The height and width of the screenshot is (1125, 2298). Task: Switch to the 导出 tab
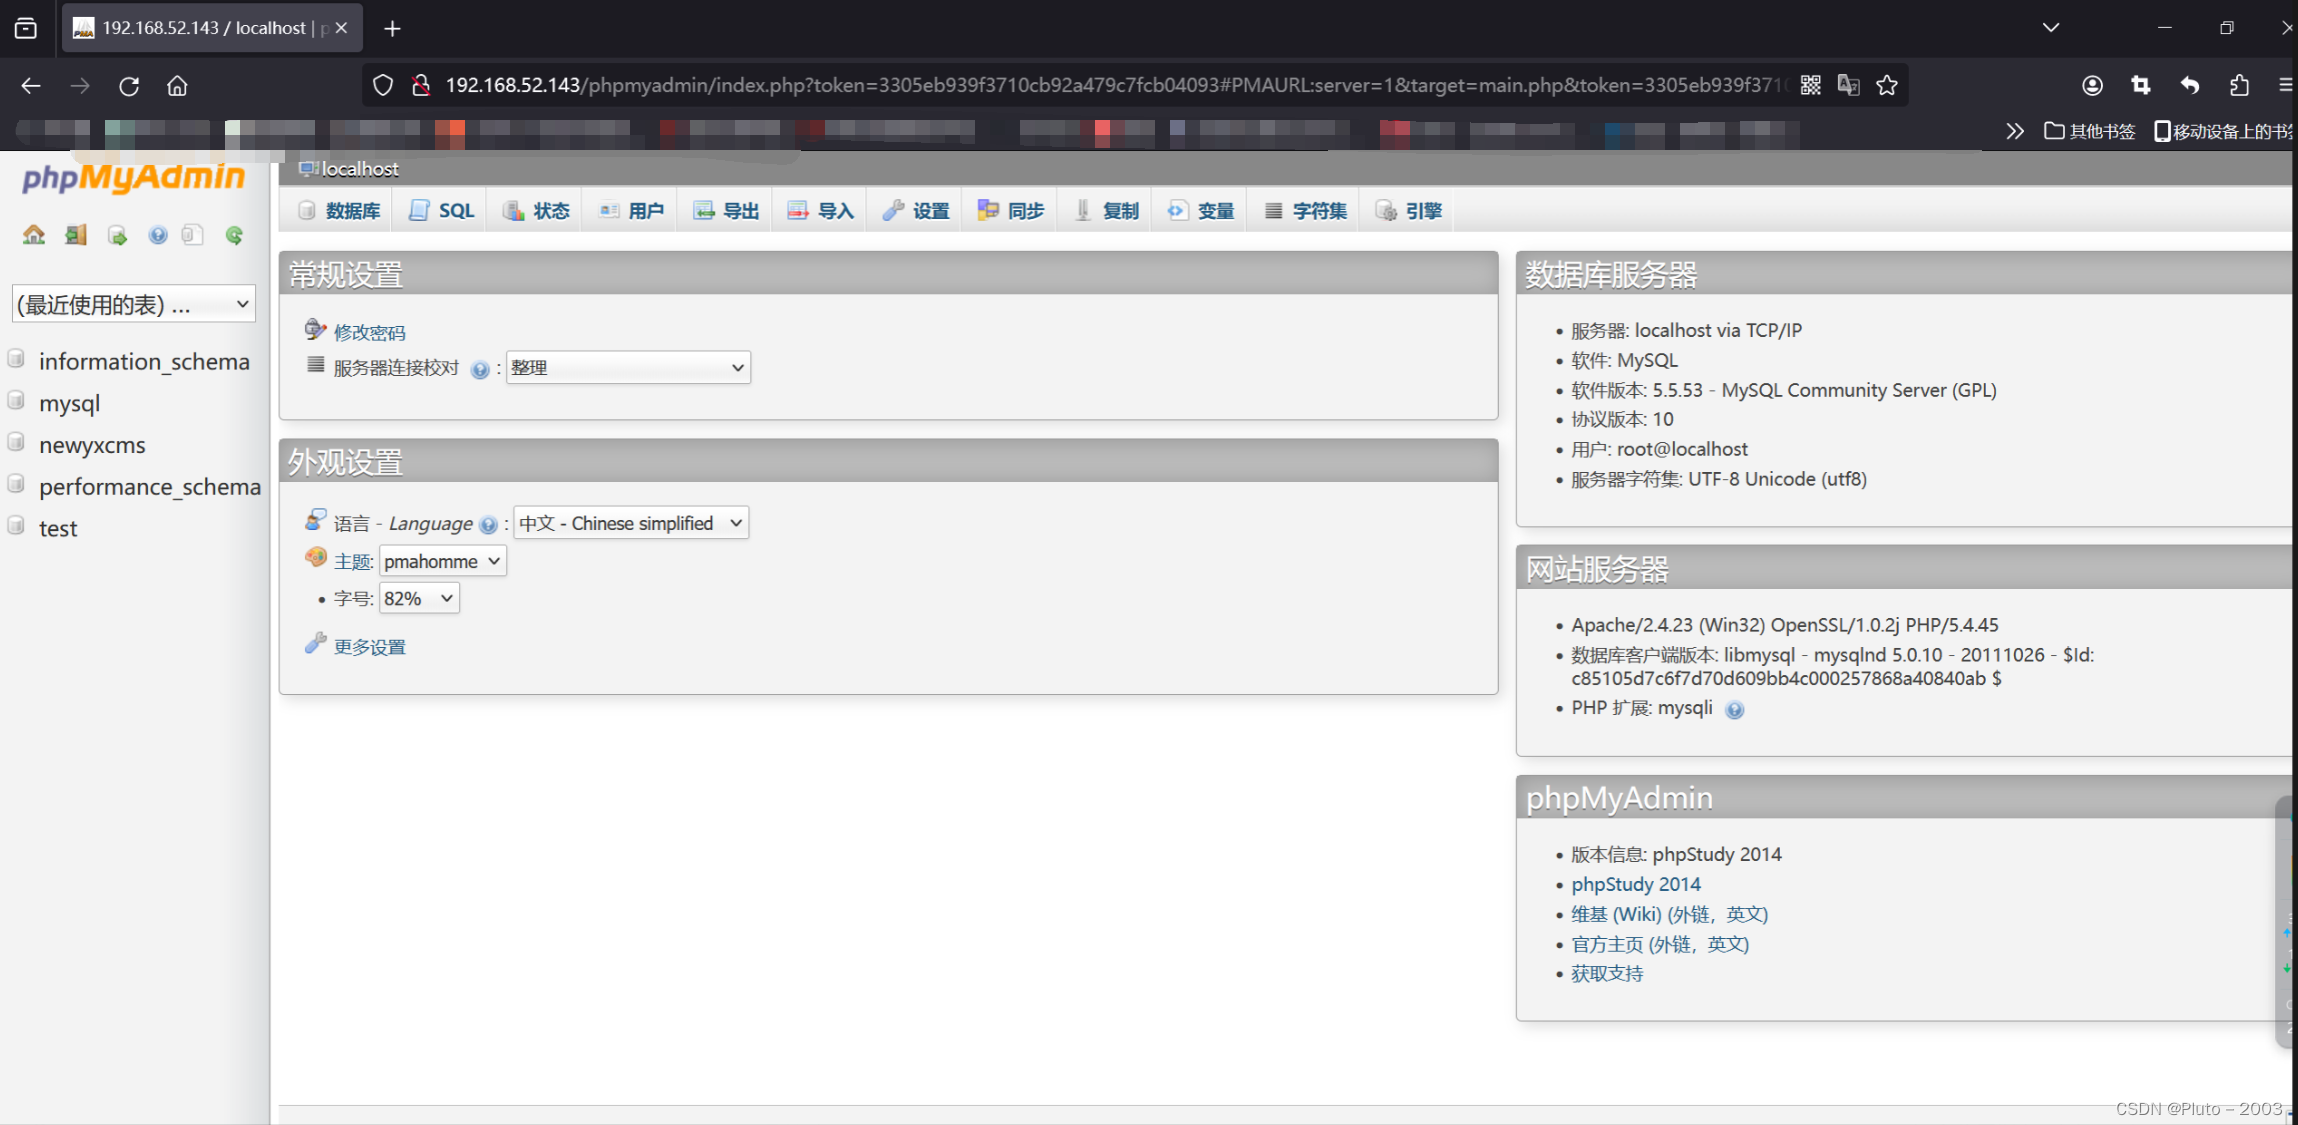[x=726, y=211]
